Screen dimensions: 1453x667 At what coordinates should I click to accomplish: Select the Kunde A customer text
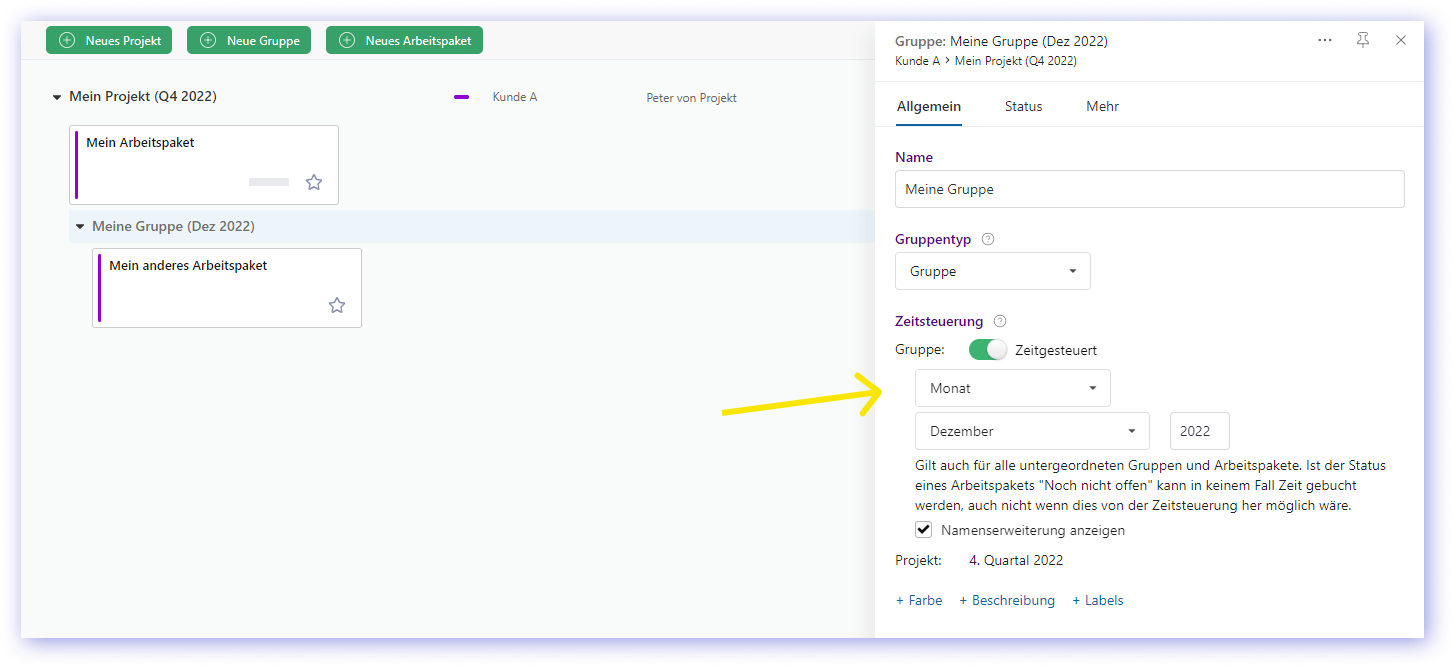(514, 97)
